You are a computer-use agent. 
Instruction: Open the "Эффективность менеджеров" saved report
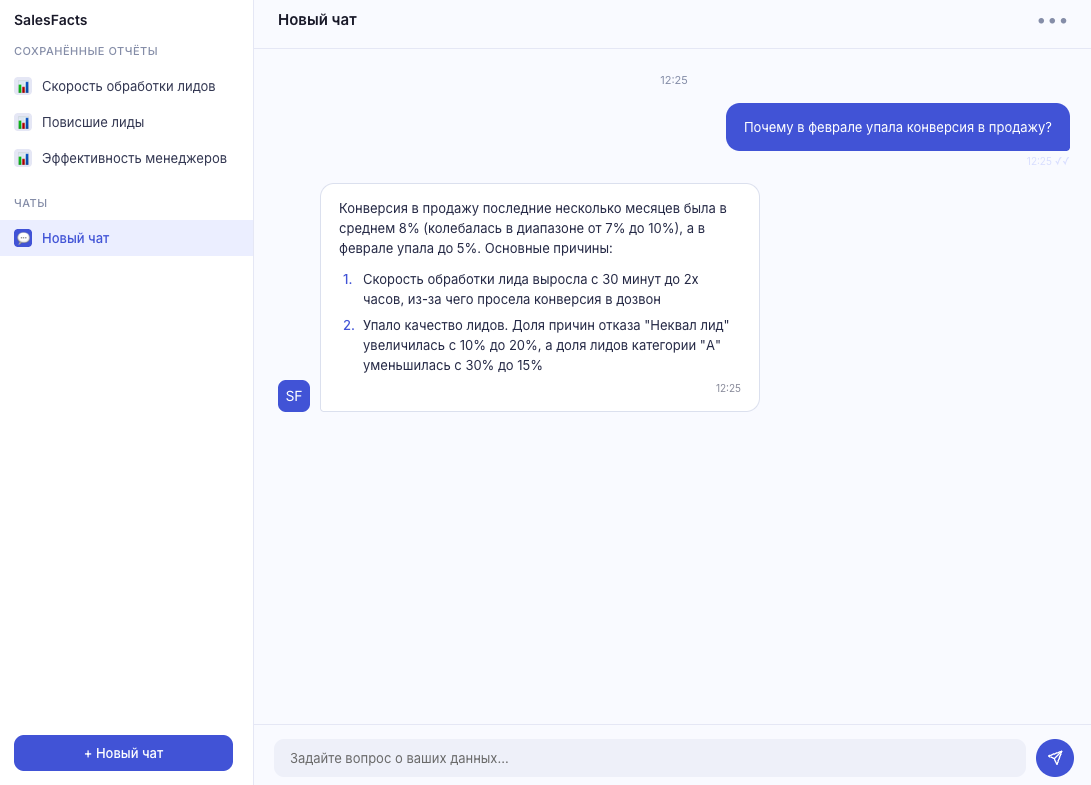click(134, 158)
